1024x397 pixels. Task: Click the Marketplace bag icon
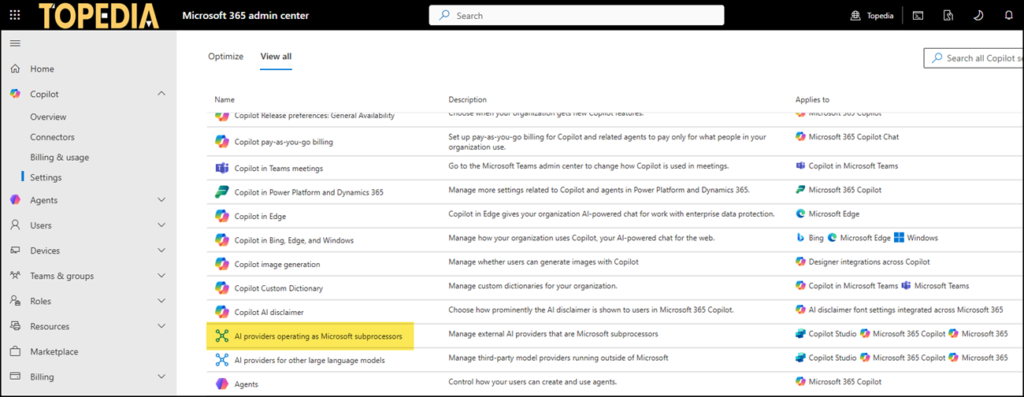click(x=16, y=351)
